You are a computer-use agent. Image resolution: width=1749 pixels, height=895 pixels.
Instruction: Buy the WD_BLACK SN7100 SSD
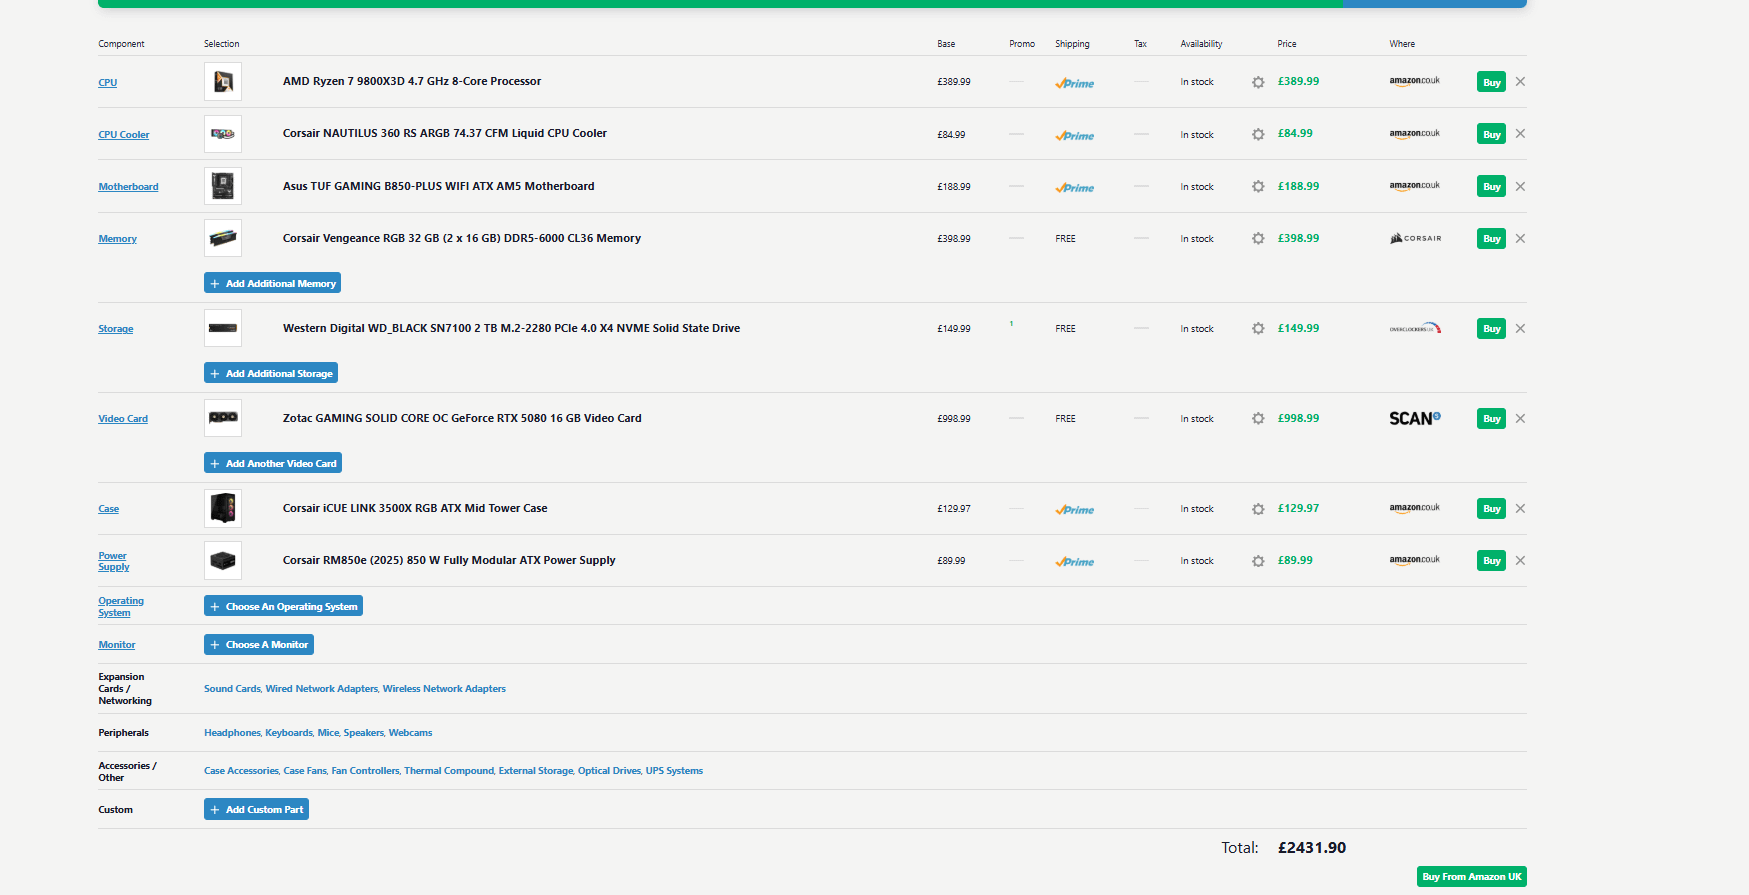coord(1490,329)
